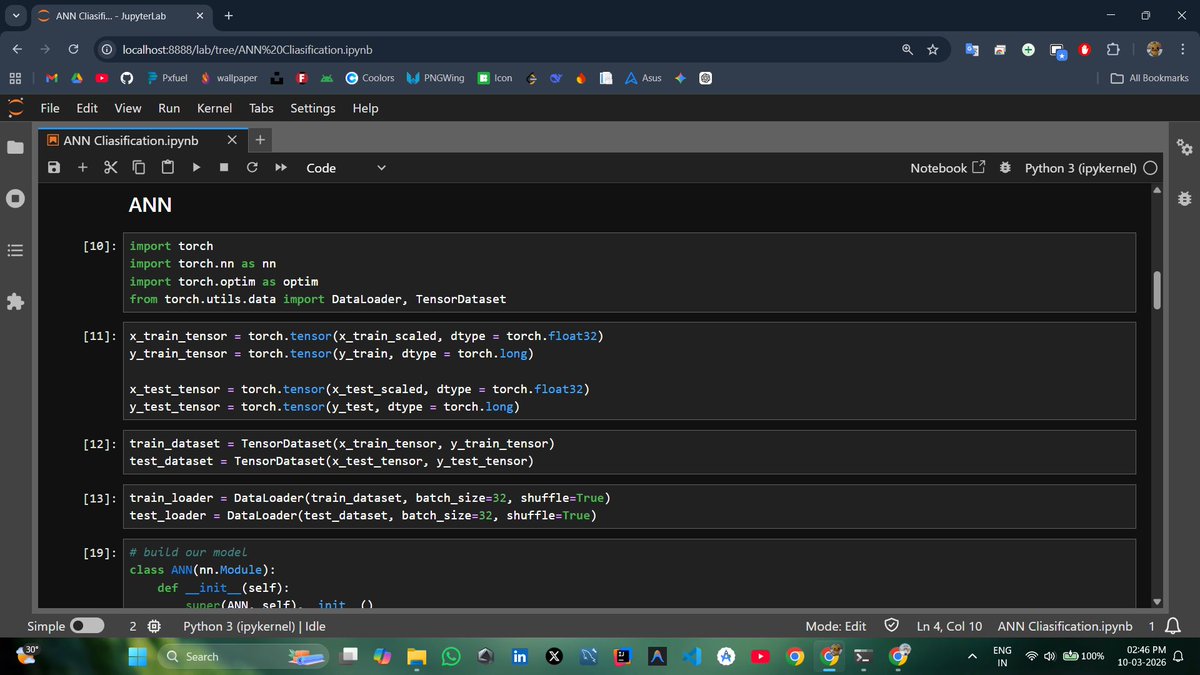Image resolution: width=1200 pixels, height=675 pixels.
Task: Open the PNGWing bookmark
Action: [x=435, y=78]
